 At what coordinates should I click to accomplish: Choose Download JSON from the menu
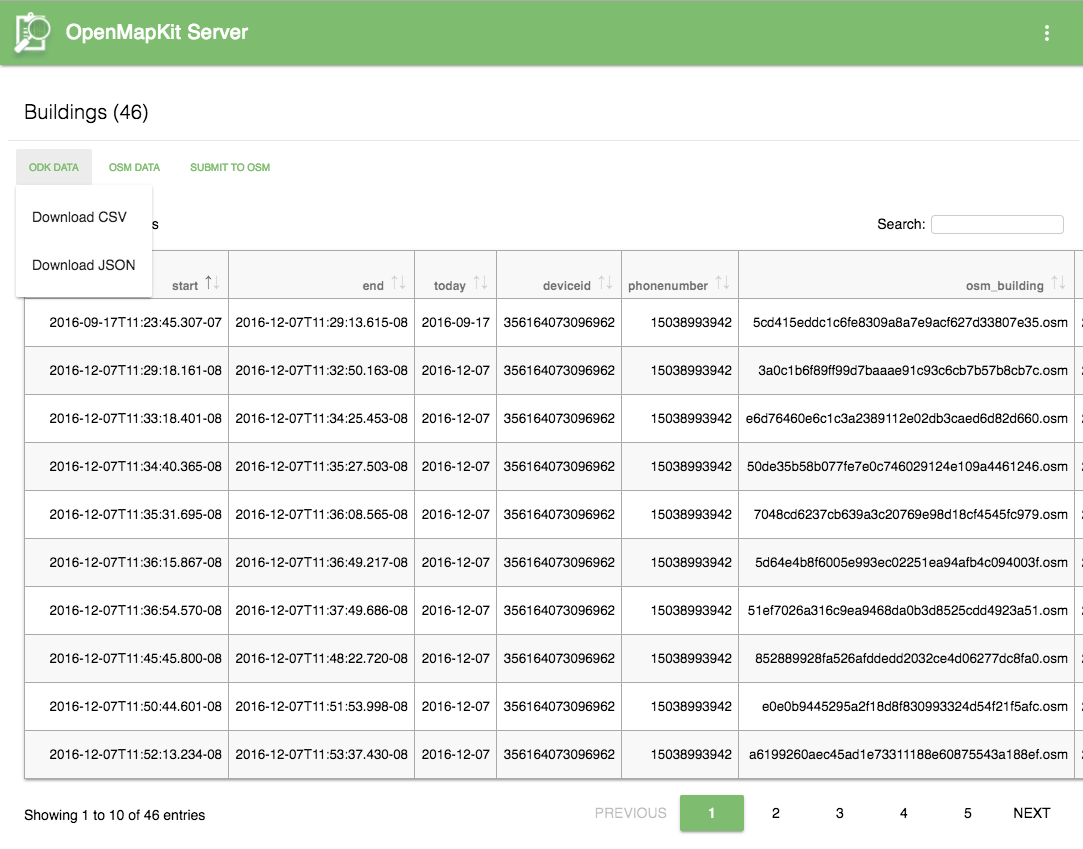pyautogui.click(x=84, y=265)
